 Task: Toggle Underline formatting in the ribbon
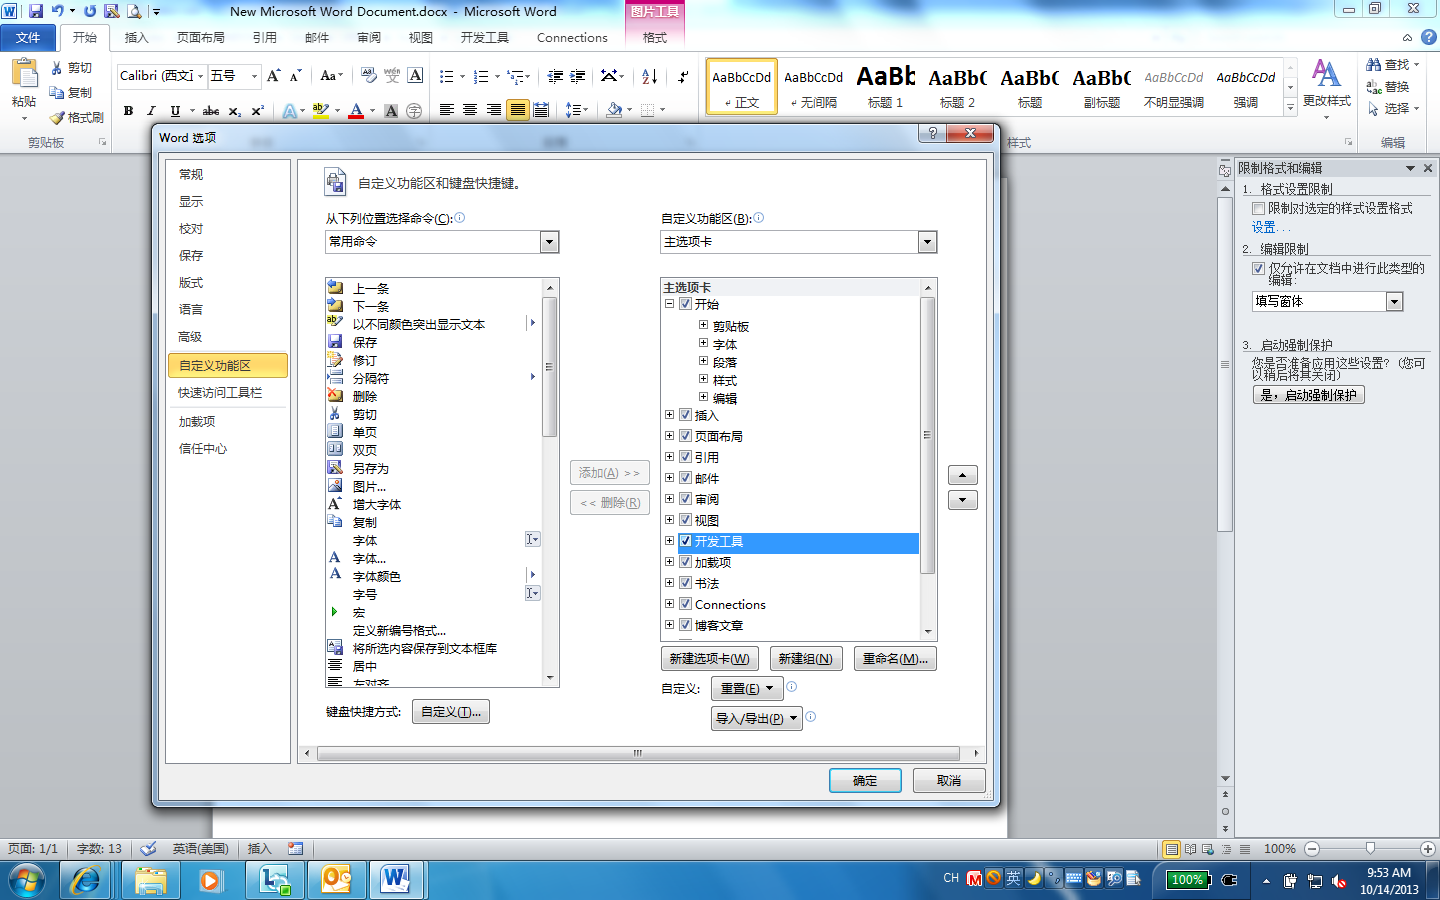coord(175,111)
